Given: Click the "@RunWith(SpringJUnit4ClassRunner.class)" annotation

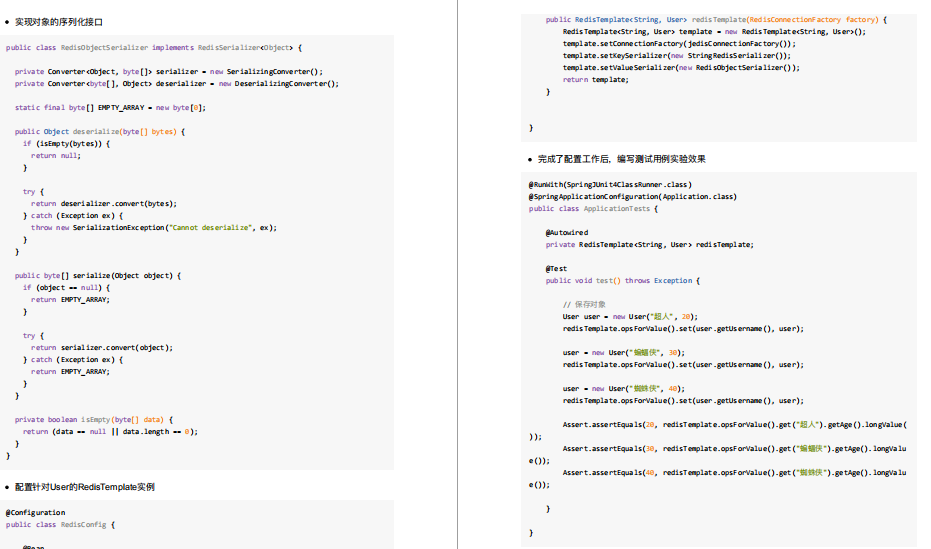Looking at the screenshot, I should click(610, 185).
